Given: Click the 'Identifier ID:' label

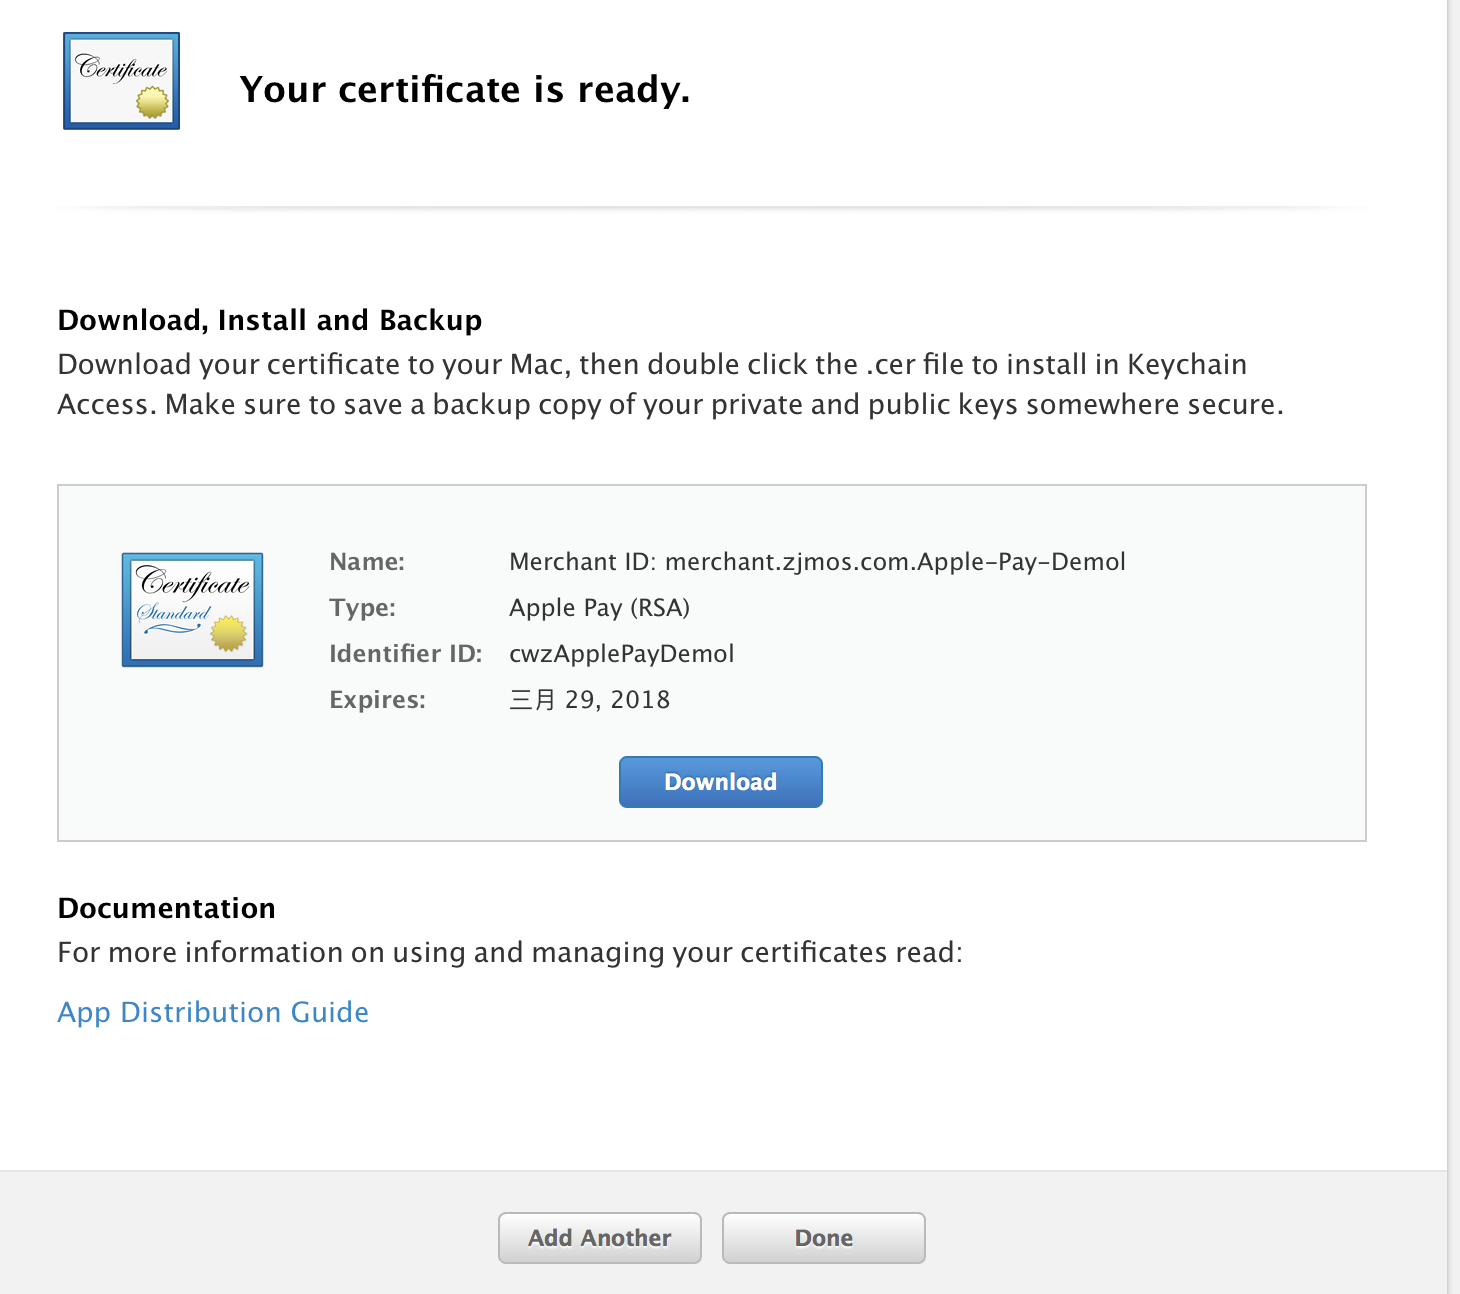Looking at the screenshot, I should 405,654.
